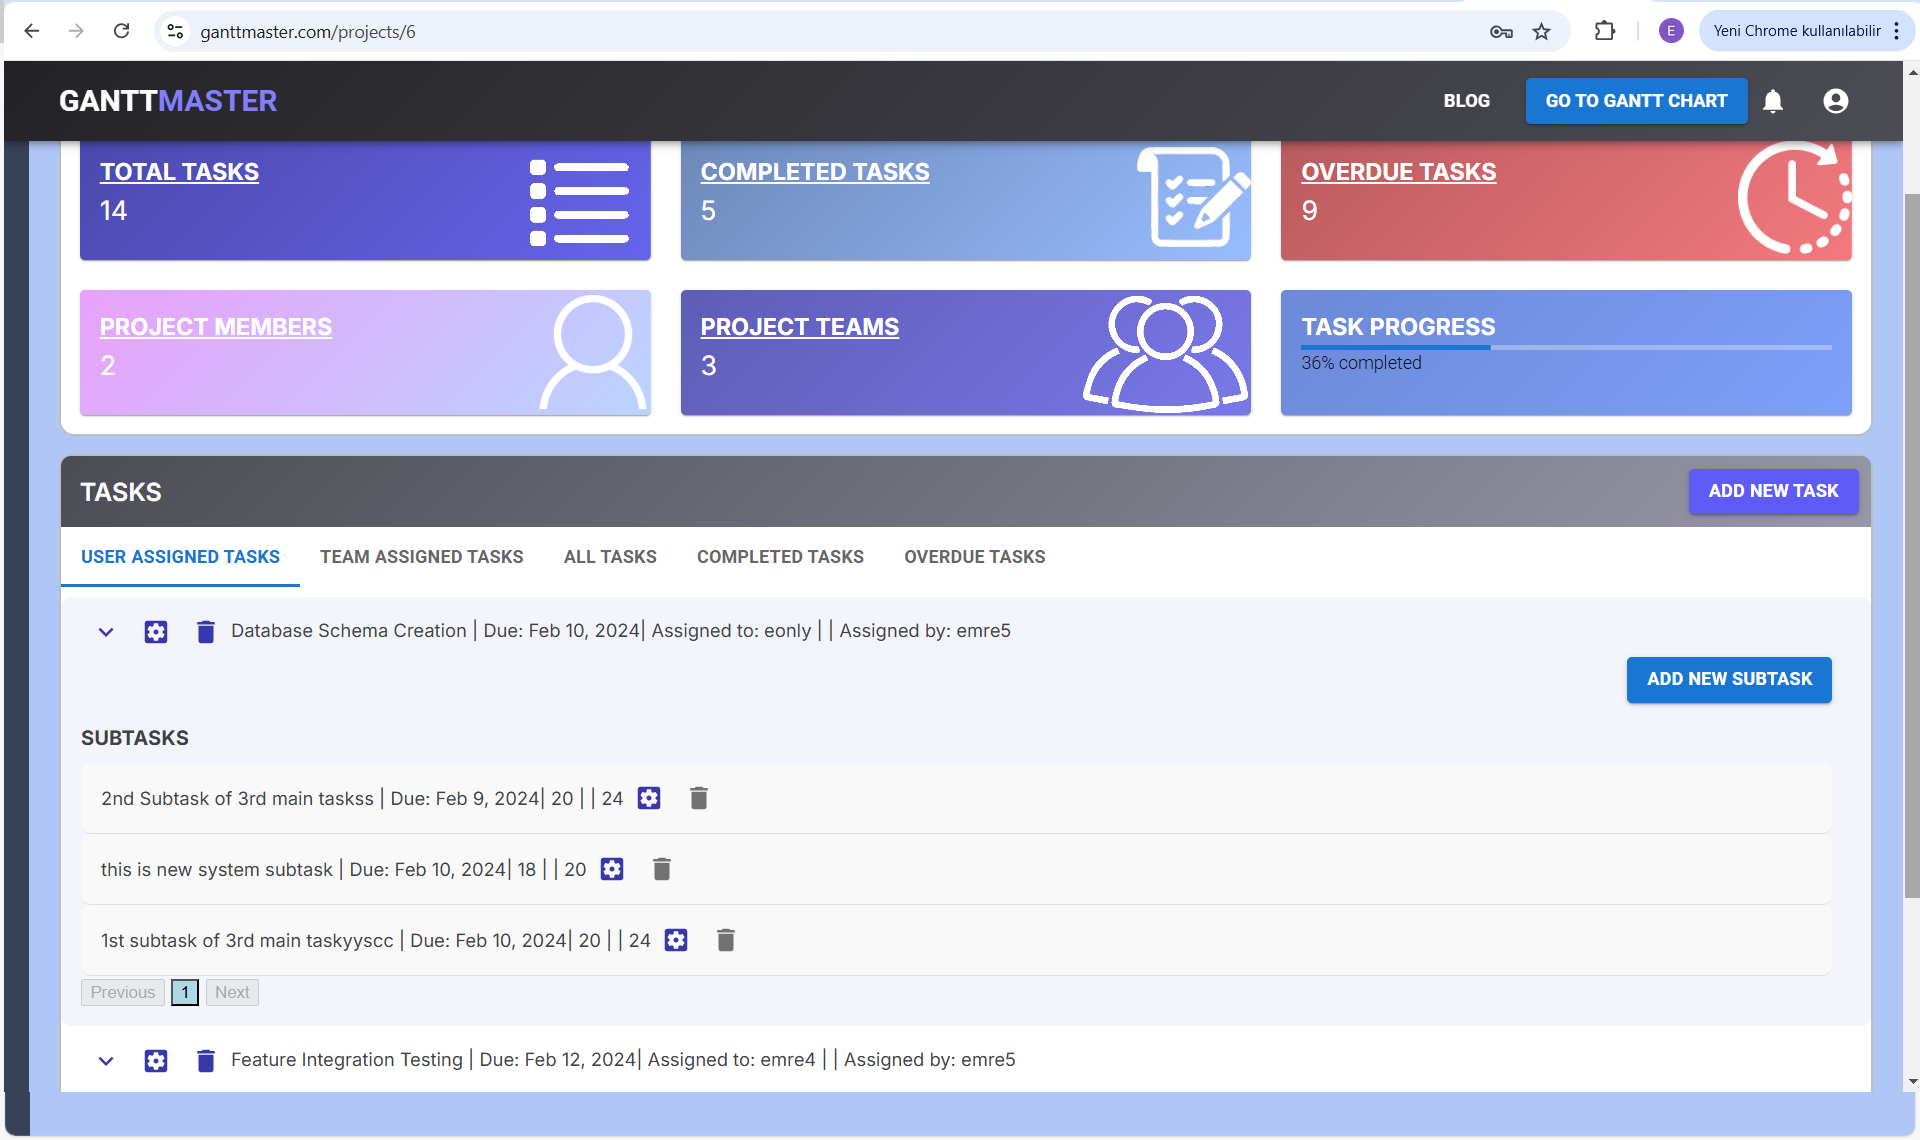Screen dimensions: 1920x1140
Task: Switch to the TEAM ASSIGNED TASKS tab
Action: coord(421,557)
